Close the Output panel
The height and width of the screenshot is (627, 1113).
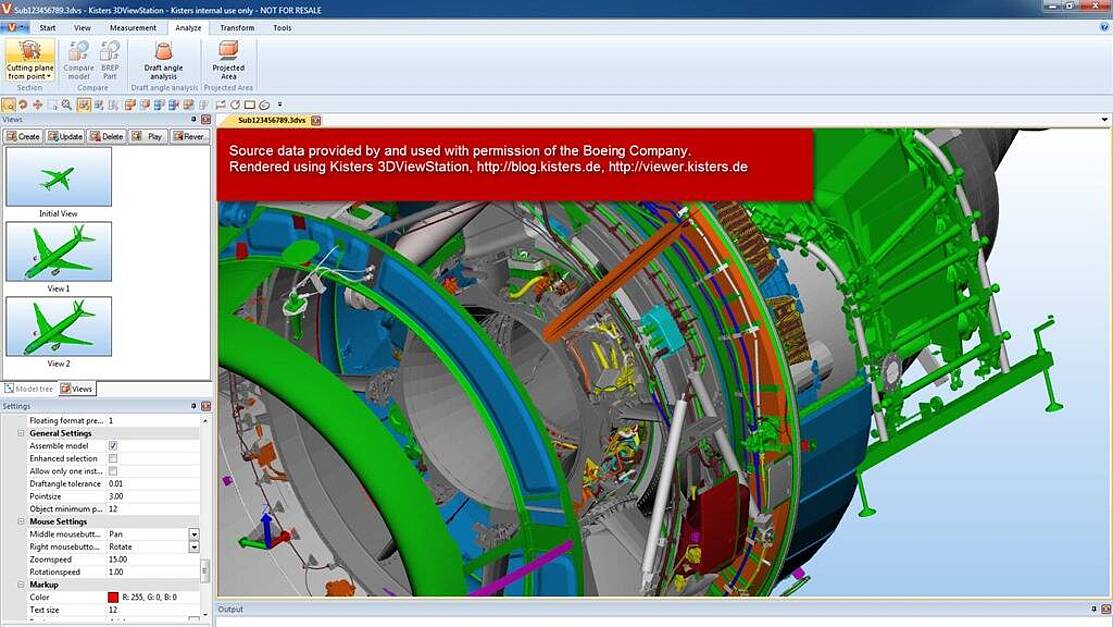pos(1106,609)
